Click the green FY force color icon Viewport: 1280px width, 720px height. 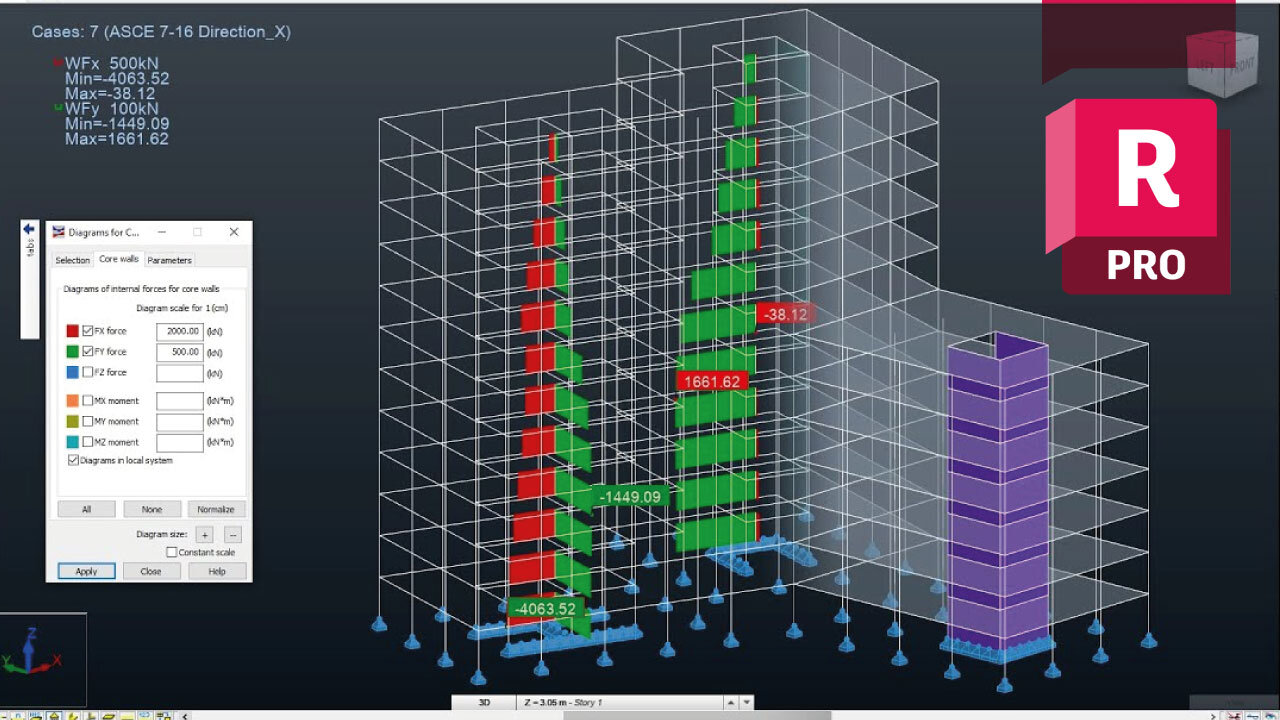click(71, 352)
